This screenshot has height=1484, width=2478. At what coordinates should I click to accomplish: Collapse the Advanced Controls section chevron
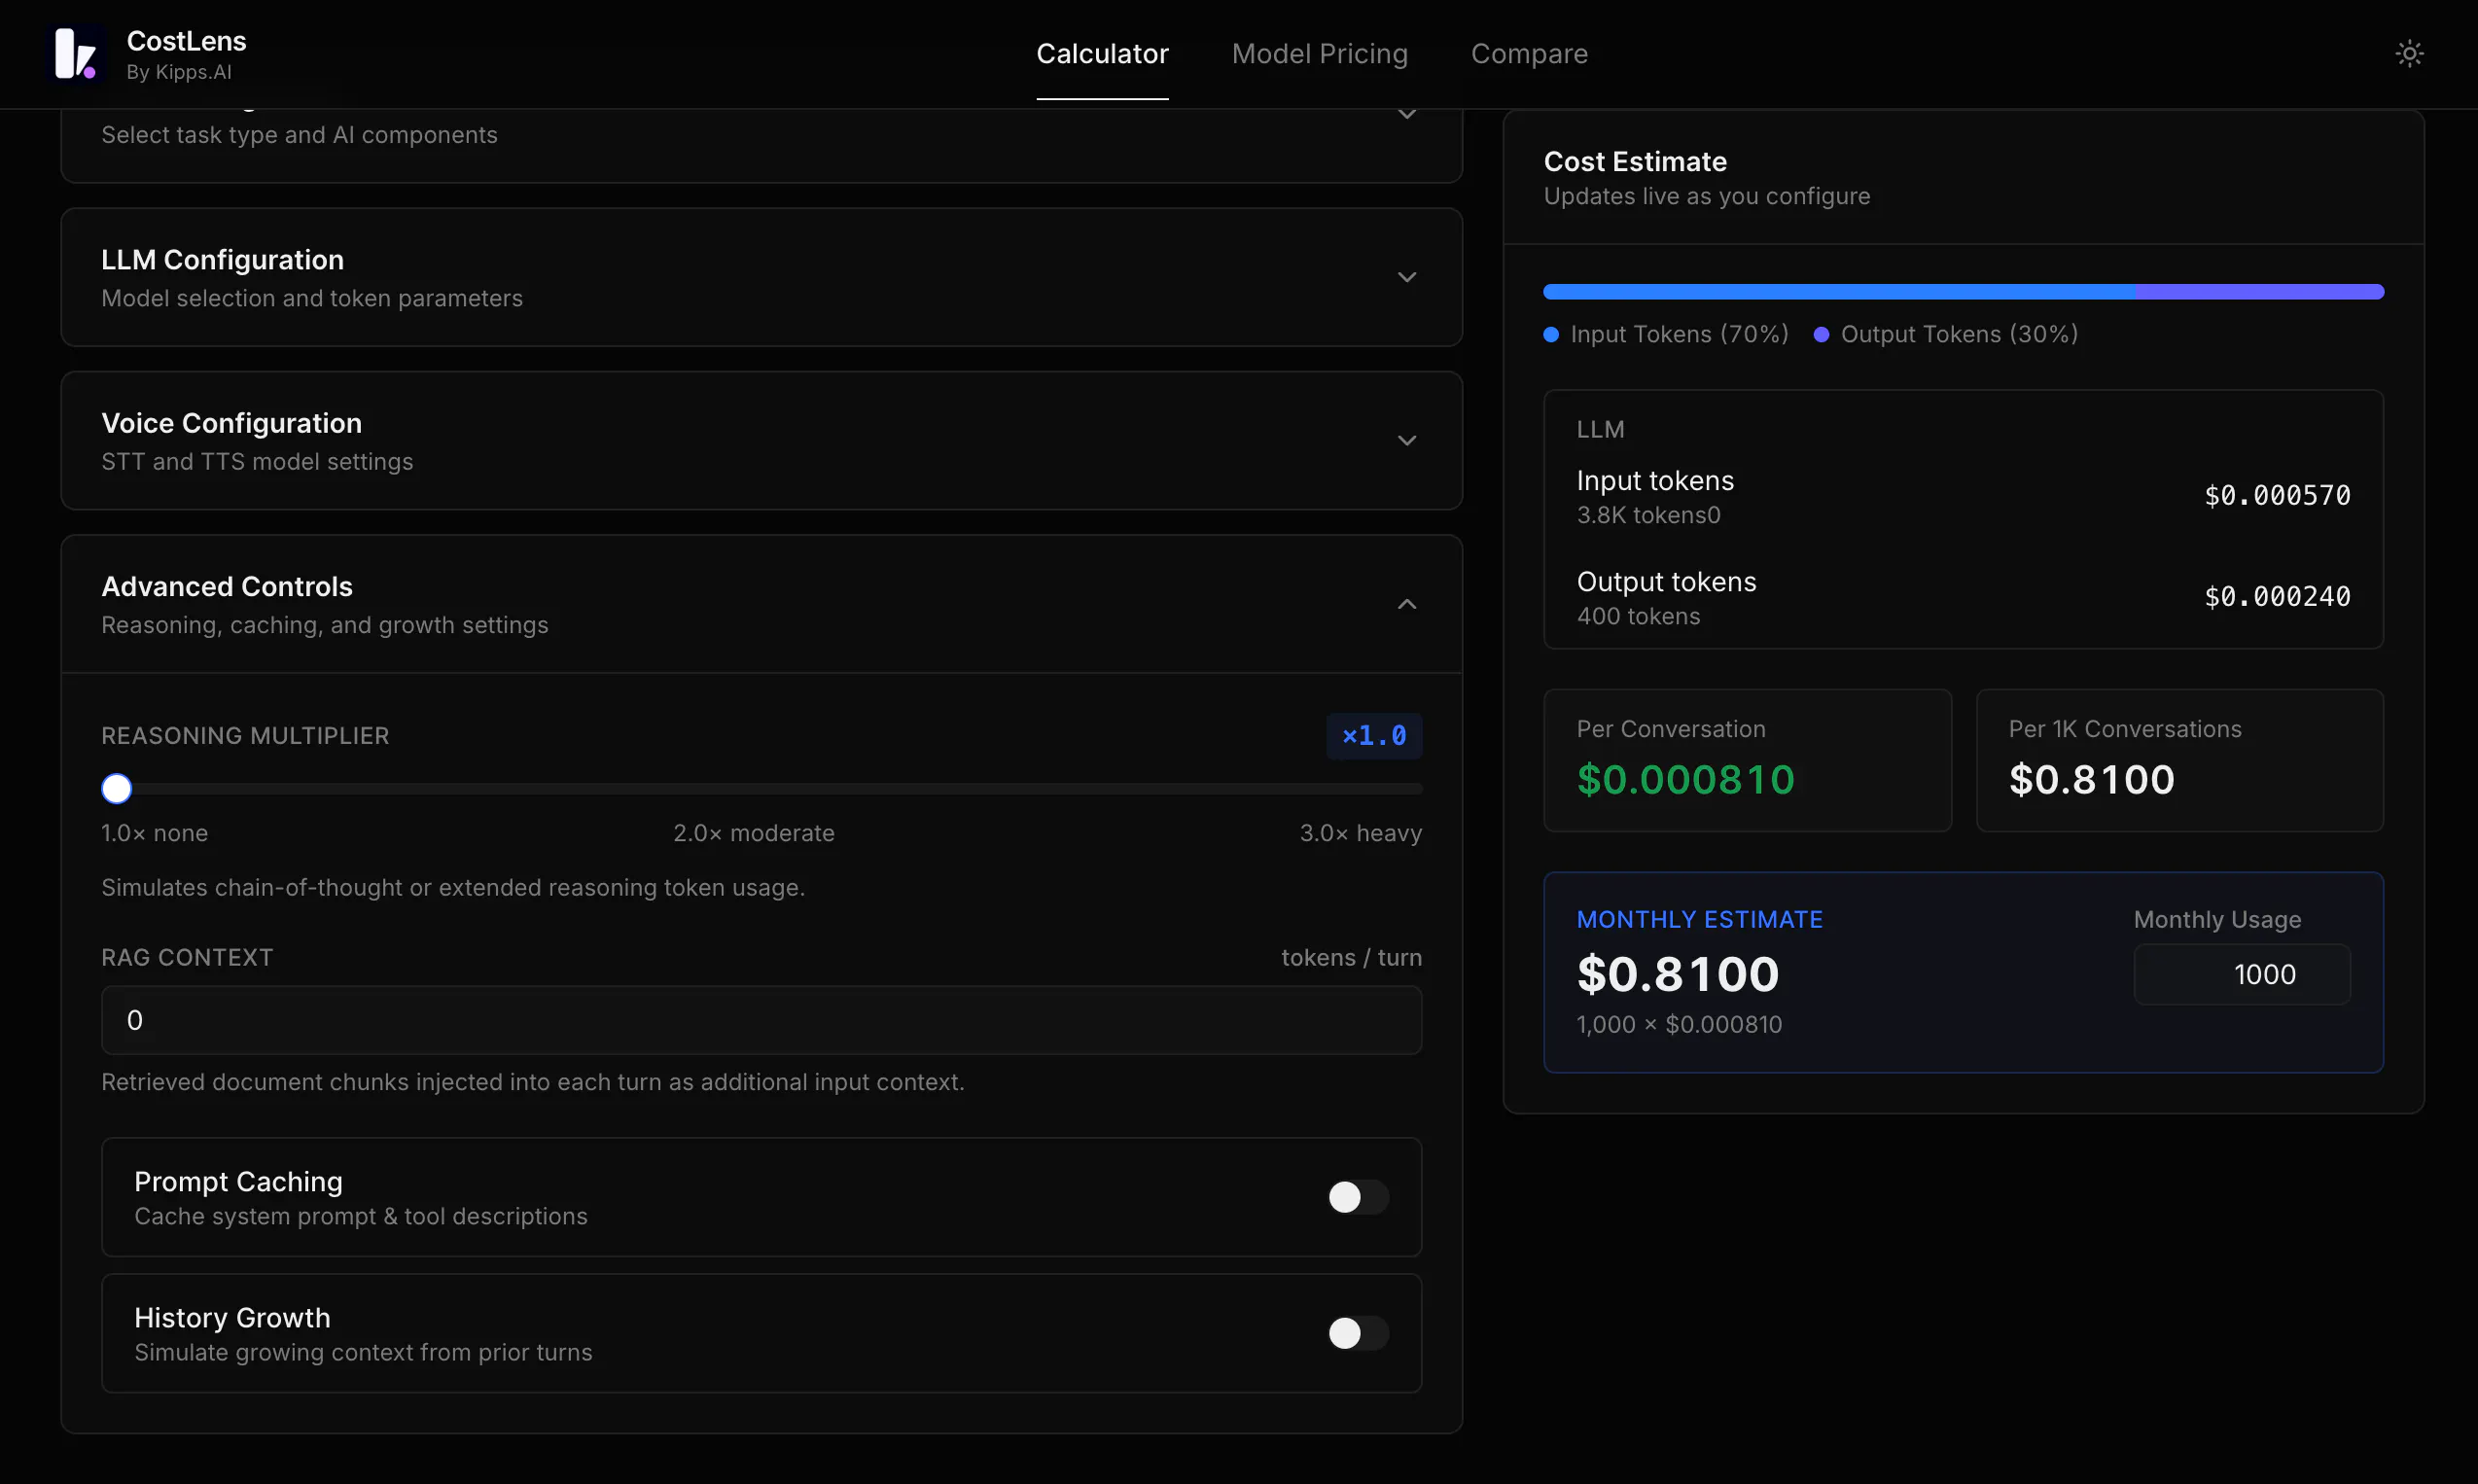pos(1406,604)
